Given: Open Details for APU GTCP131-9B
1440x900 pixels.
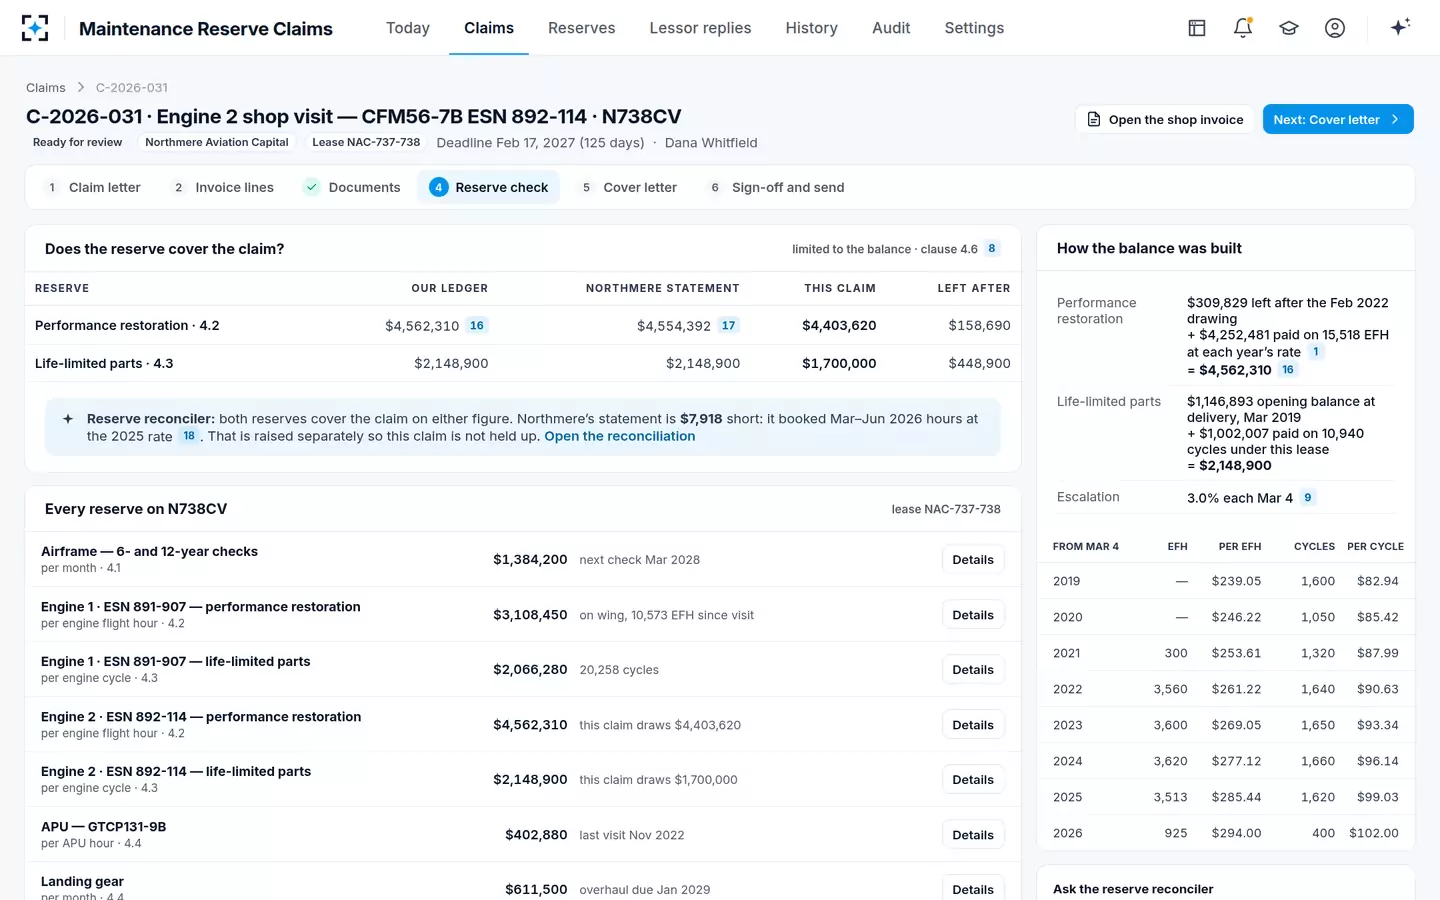Looking at the screenshot, I should 973,835.
